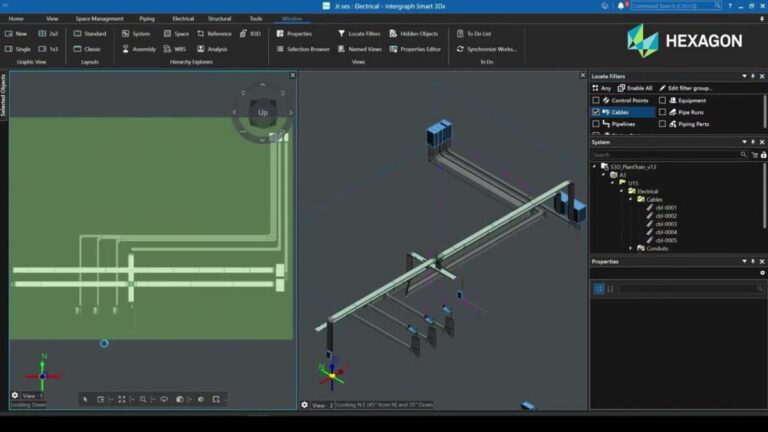Click Synchronize Workspace in ribbon
The image size is (768, 432).
(x=486, y=49)
